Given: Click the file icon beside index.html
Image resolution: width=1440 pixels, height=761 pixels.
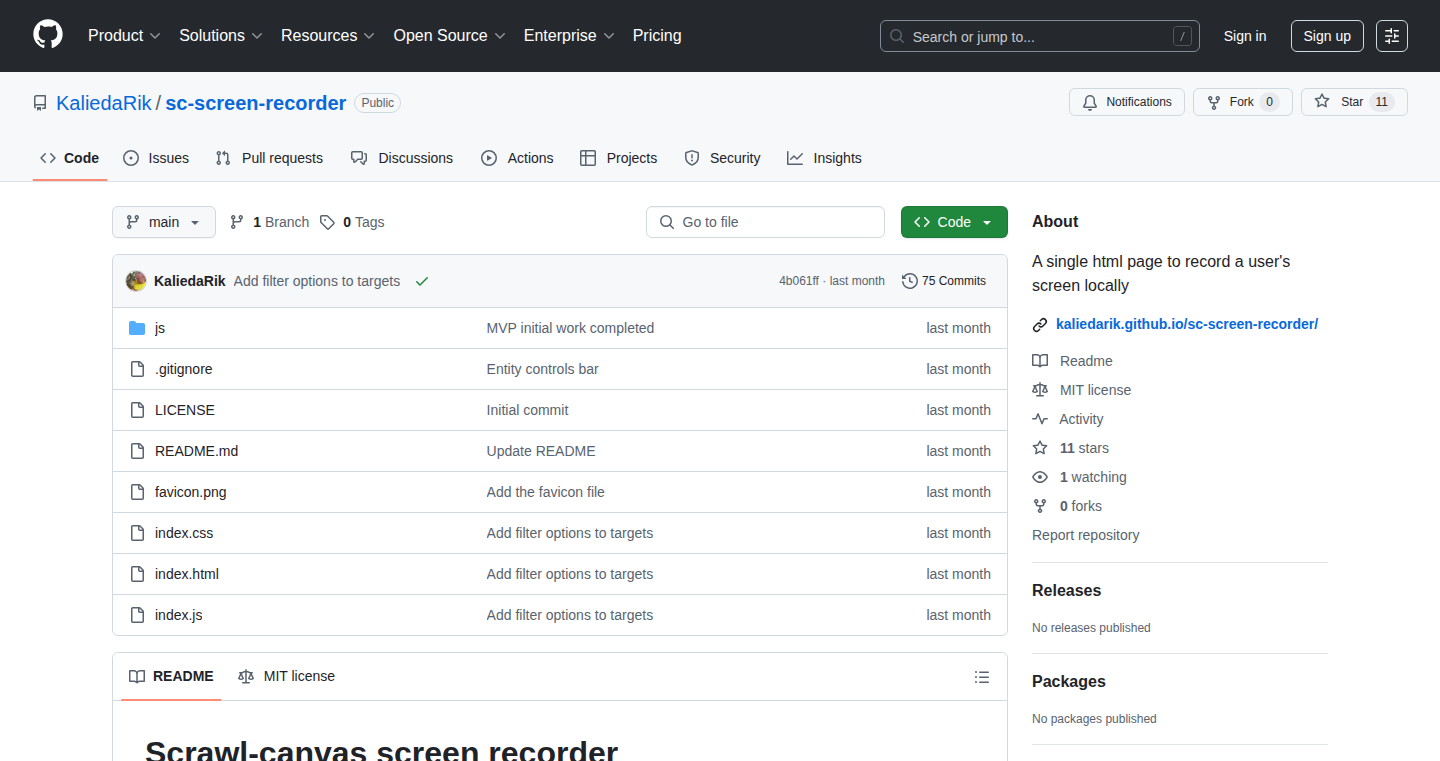Looking at the screenshot, I should [137, 574].
